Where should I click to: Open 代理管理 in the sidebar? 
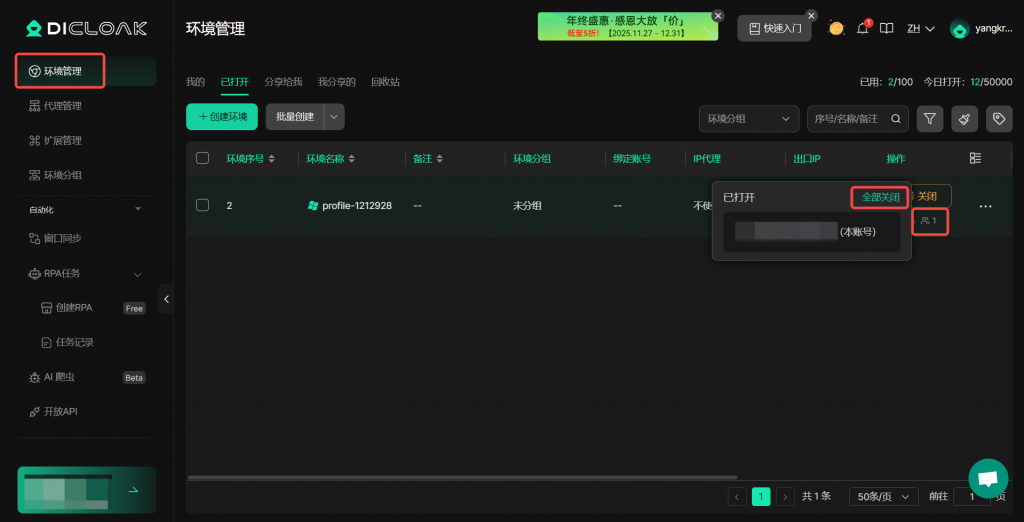coord(63,106)
